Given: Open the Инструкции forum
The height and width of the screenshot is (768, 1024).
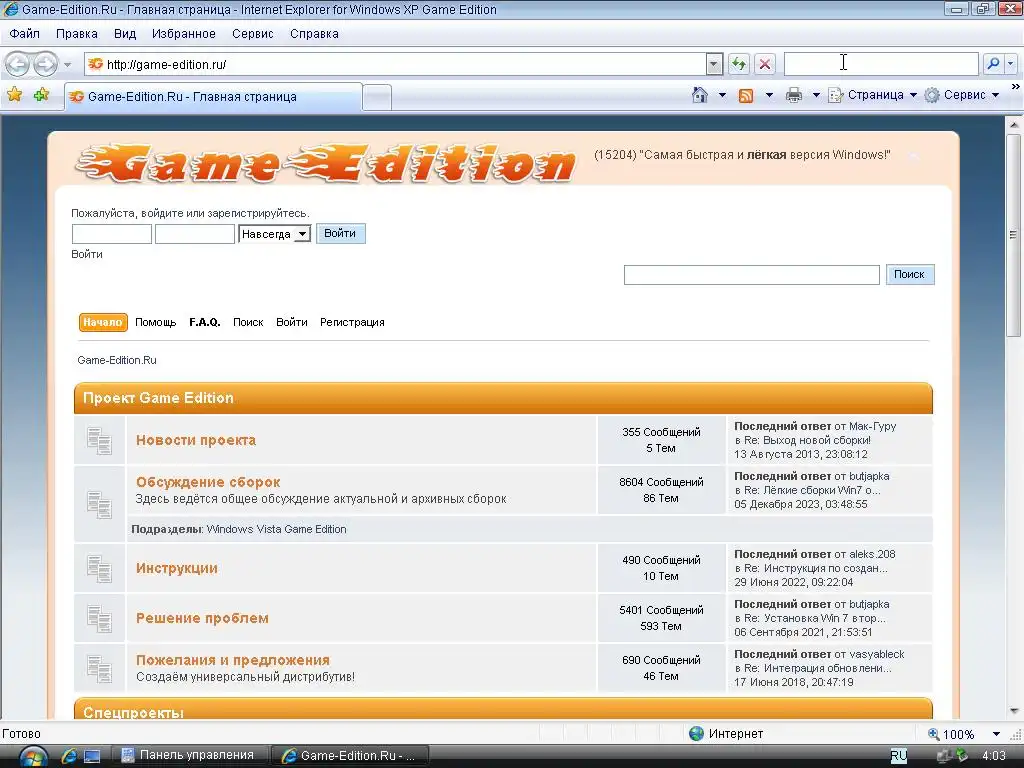Looking at the screenshot, I should (177, 568).
